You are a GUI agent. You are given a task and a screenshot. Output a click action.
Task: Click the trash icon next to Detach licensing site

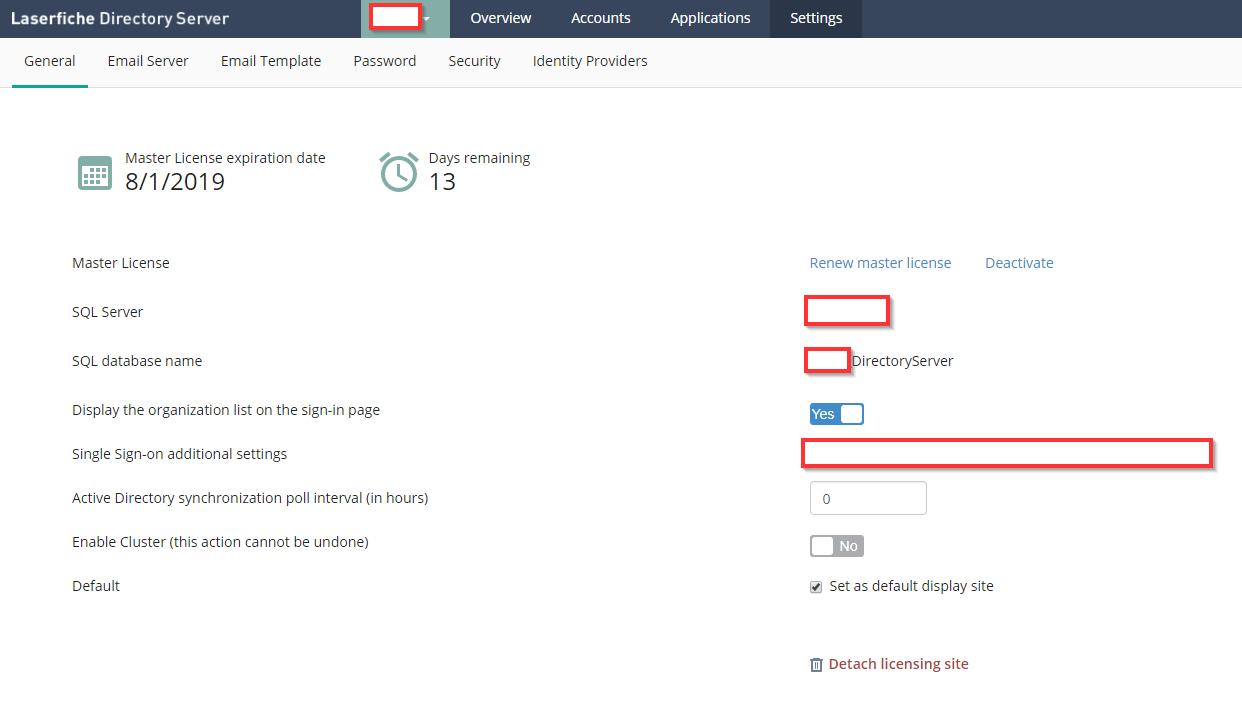816,665
